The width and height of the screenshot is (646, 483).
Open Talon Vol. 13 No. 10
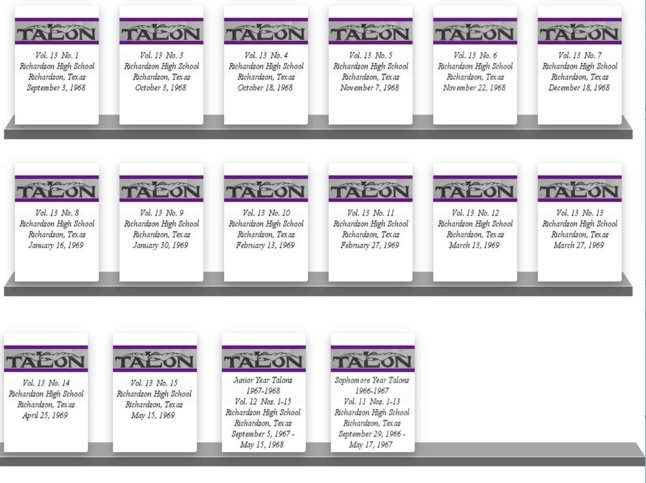[266, 229]
